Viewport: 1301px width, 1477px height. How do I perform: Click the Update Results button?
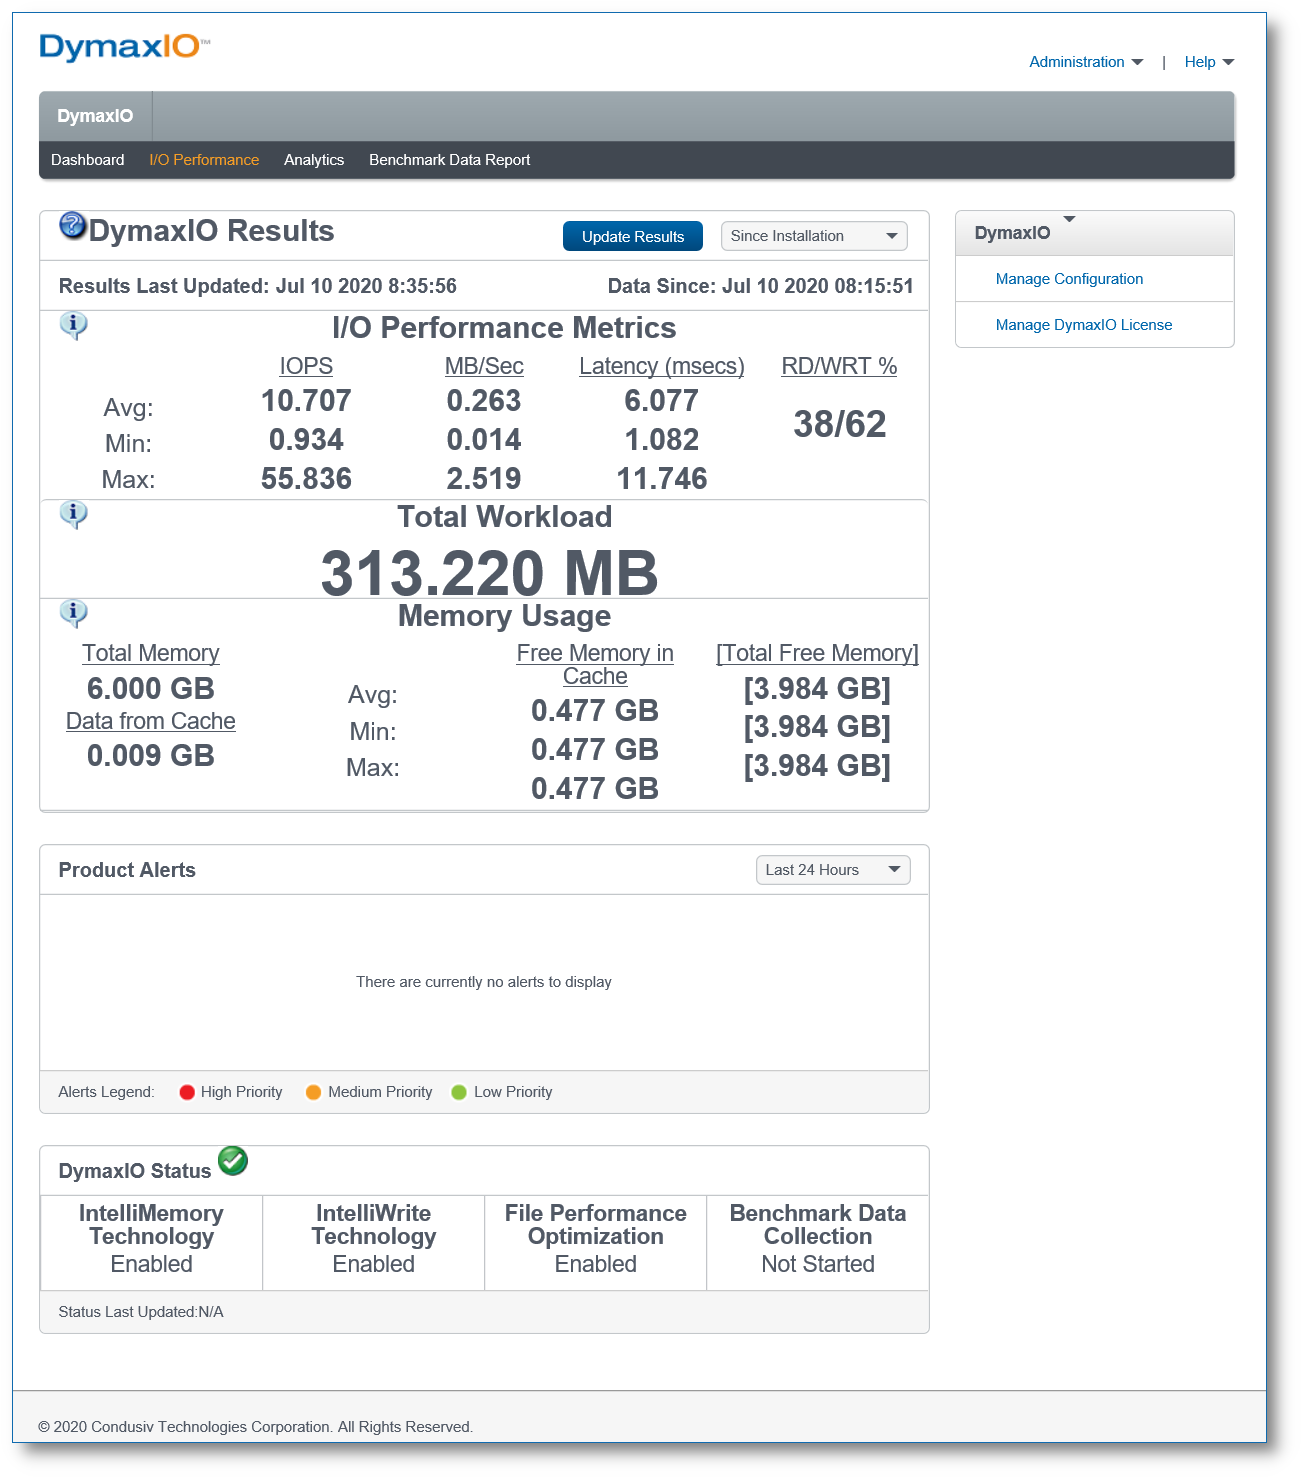633,236
